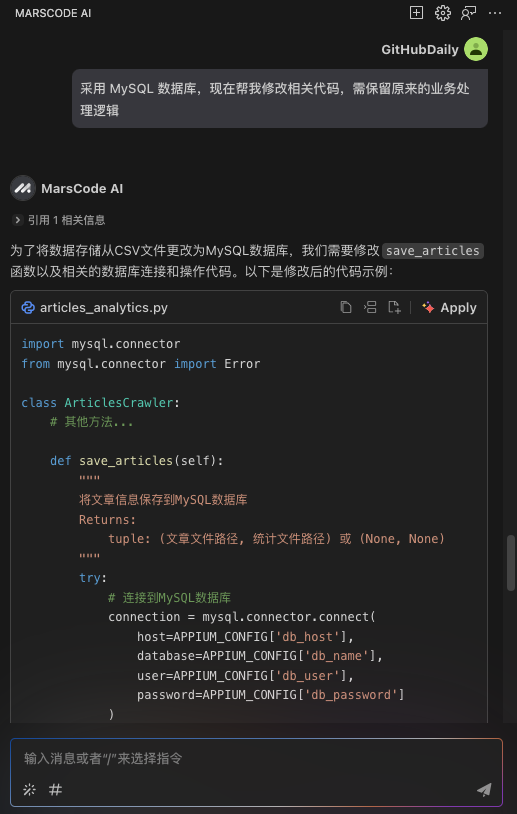Click 'connection = mysql.connector.connect(' line

[242, 617]
